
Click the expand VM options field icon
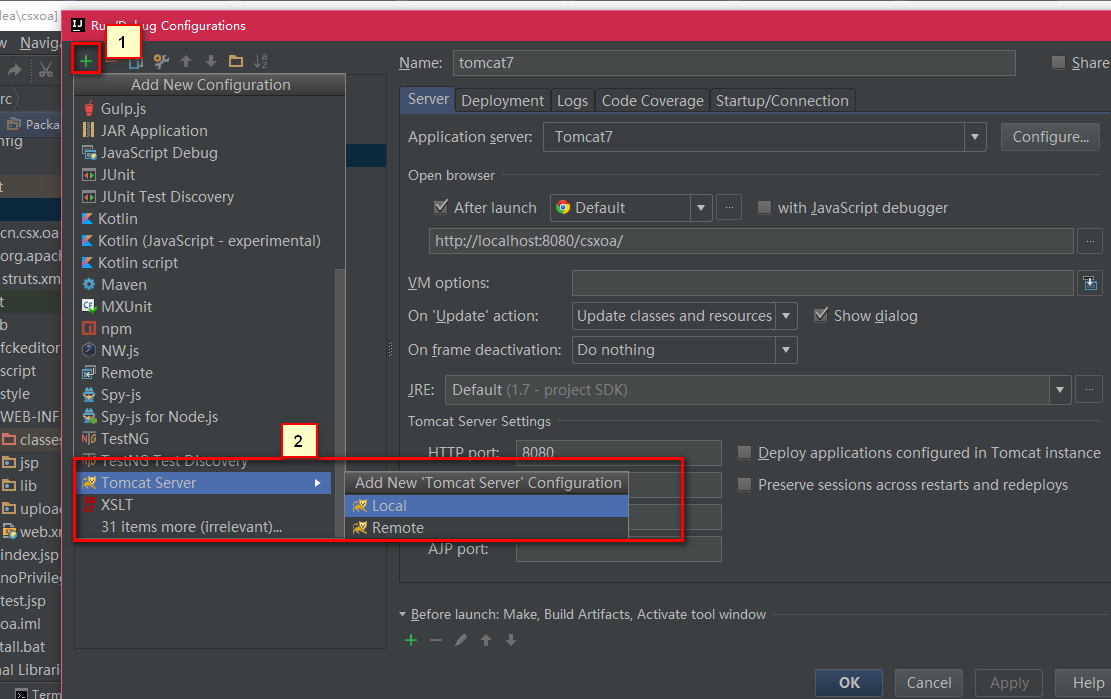[1090, 283]
